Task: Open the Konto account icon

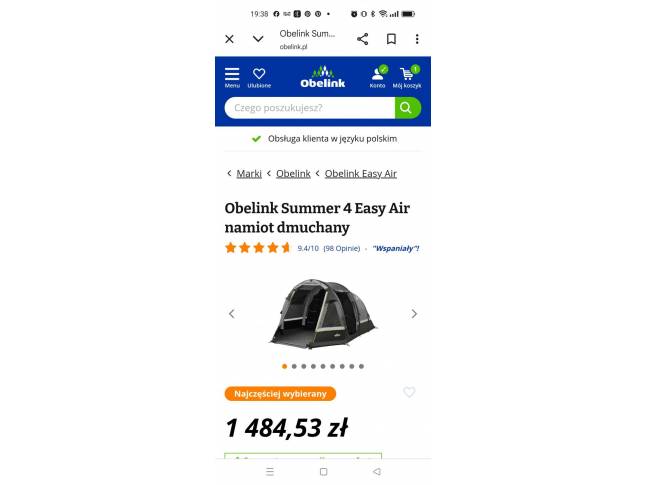Action: coord(377,77)
